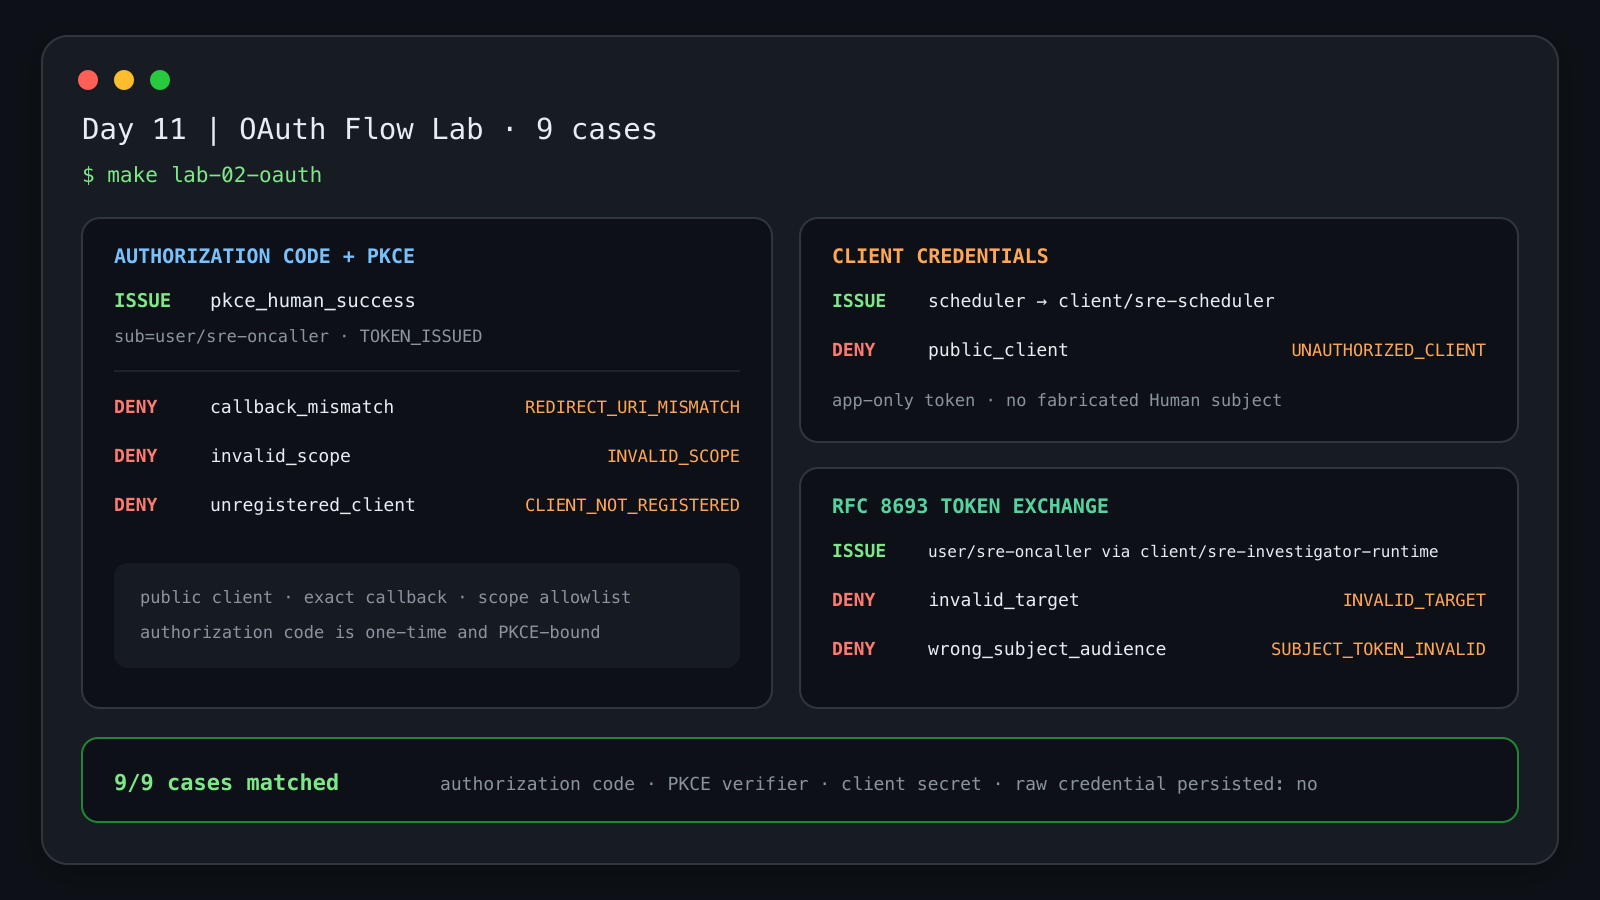Select the unregistered_client case name

[312, 505]
